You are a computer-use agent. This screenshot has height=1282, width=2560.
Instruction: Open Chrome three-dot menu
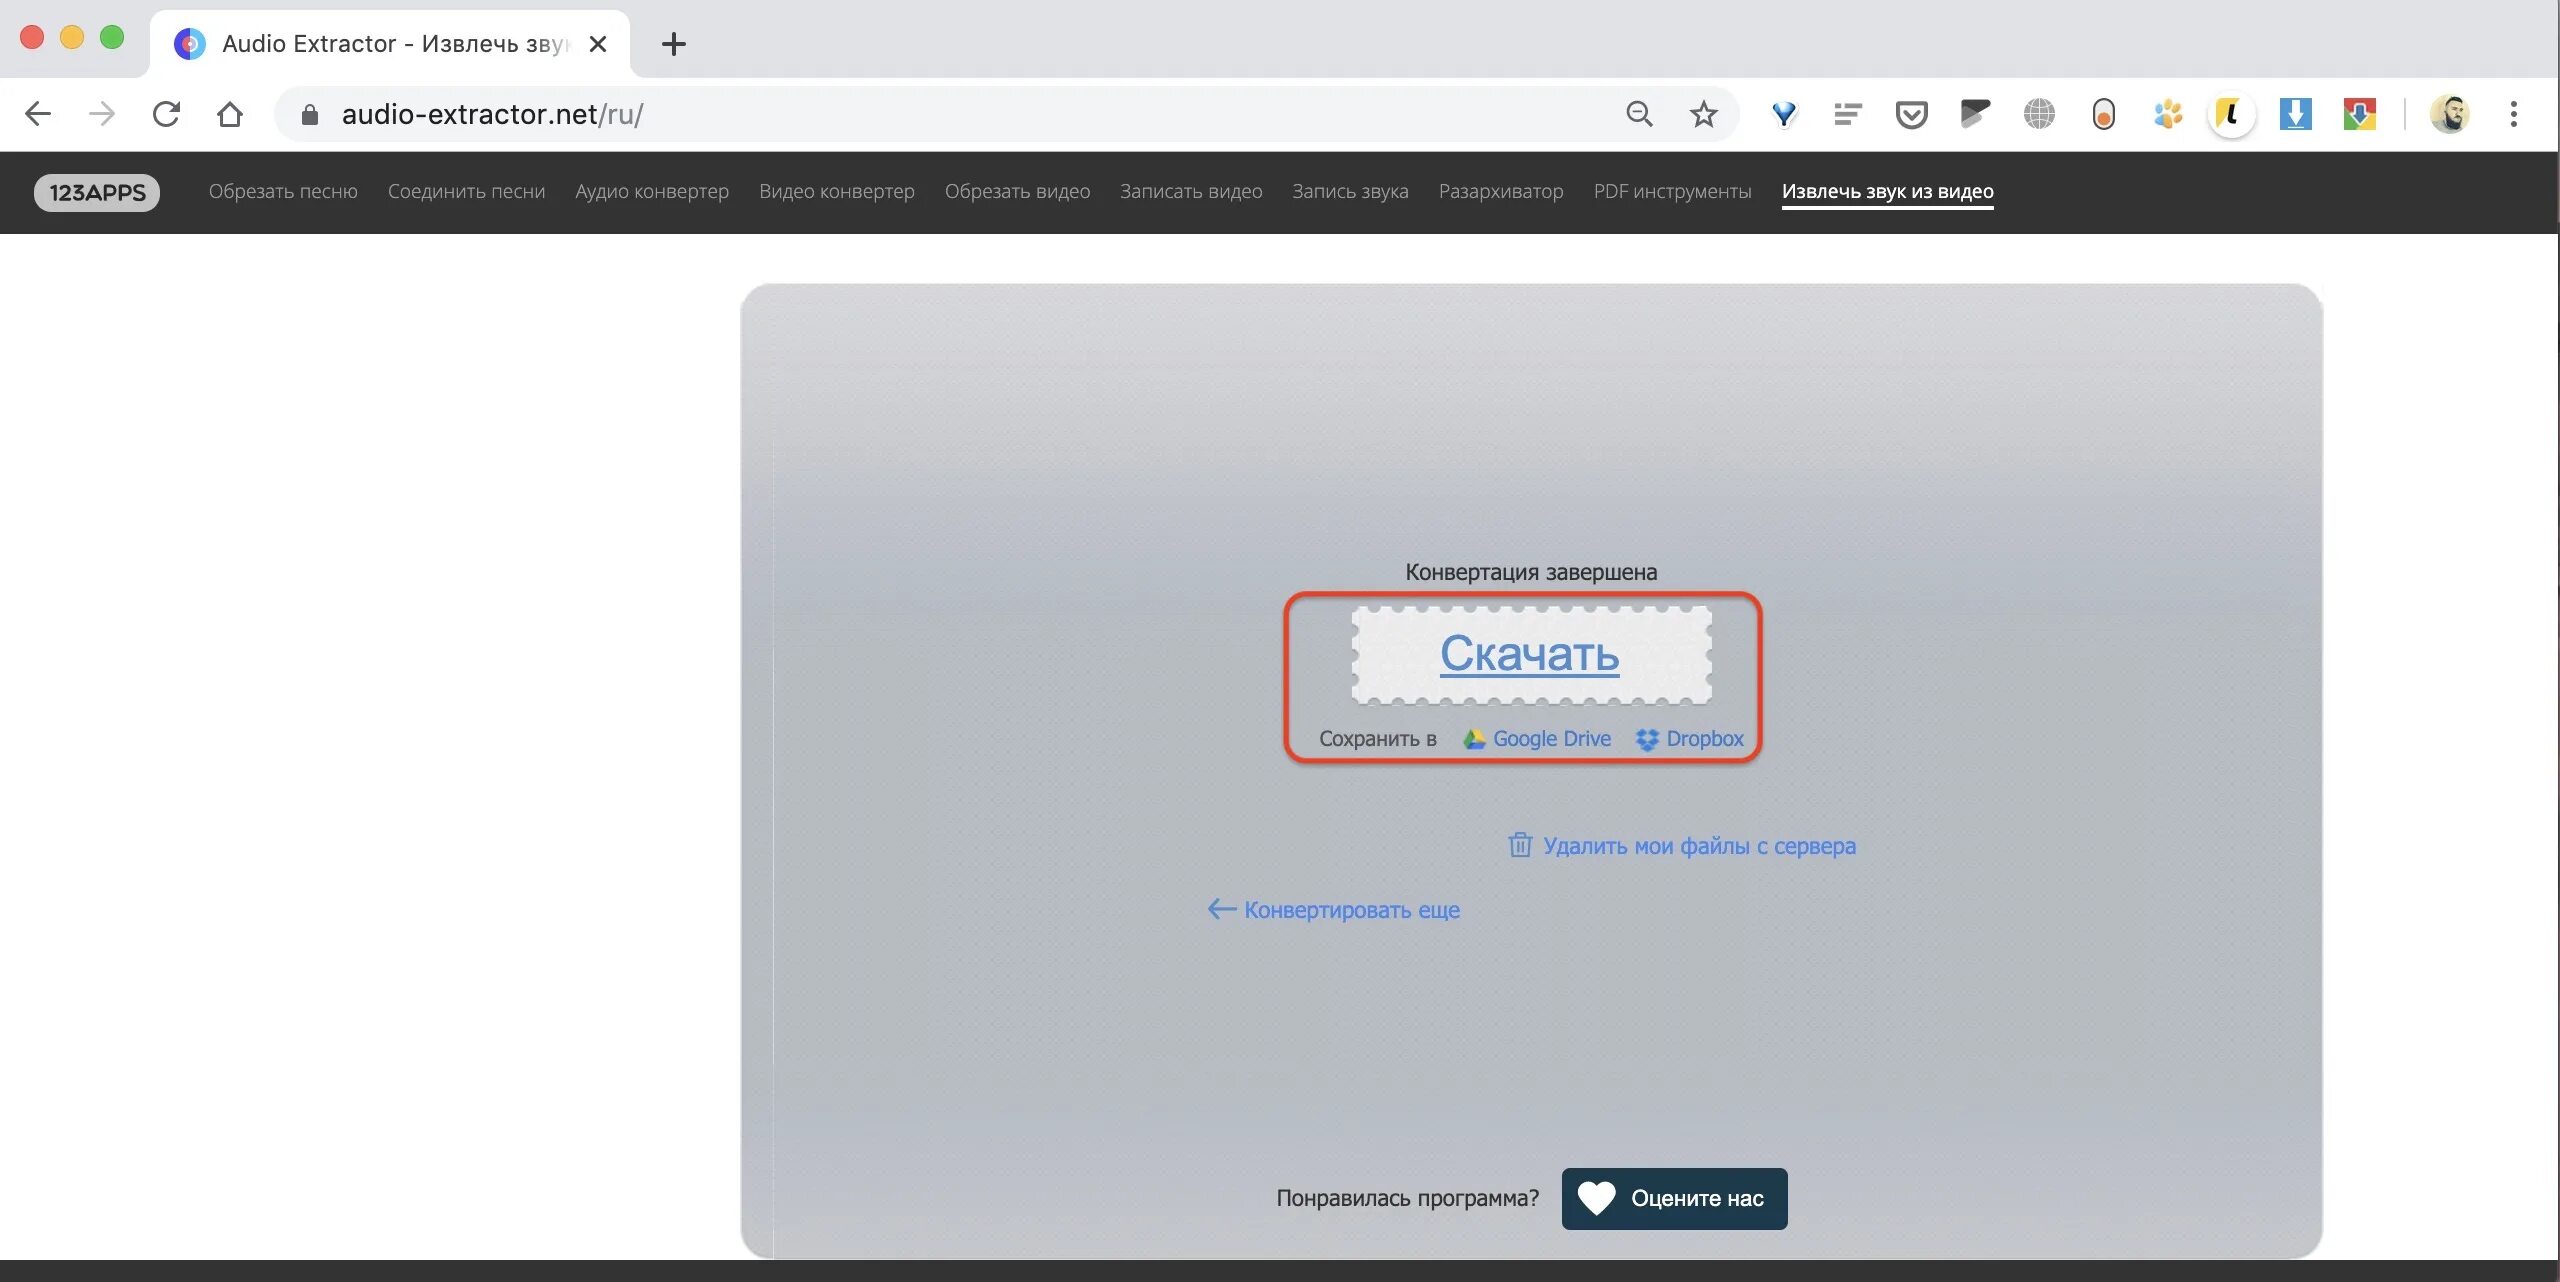tap(2513, 114)
